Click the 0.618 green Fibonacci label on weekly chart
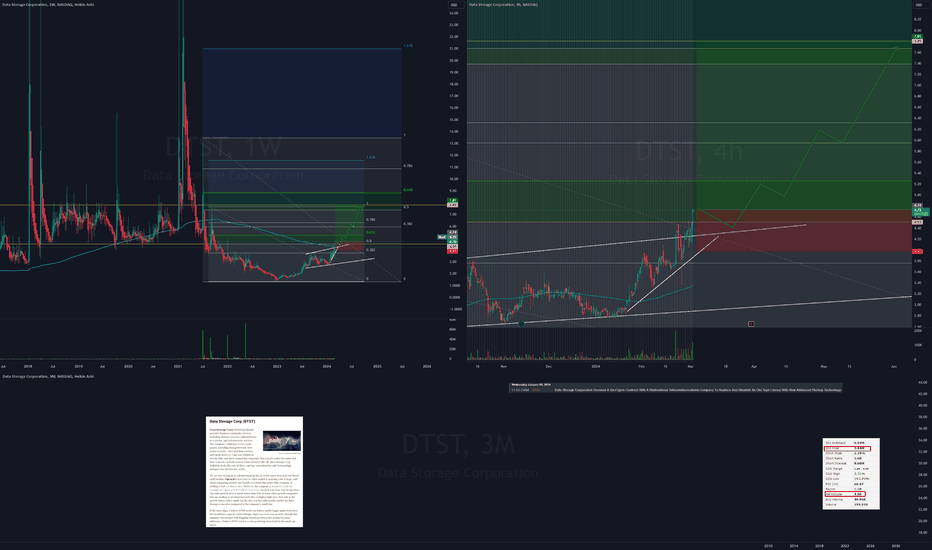The width and height of the screenshot is (932, 550). point(408,190)
